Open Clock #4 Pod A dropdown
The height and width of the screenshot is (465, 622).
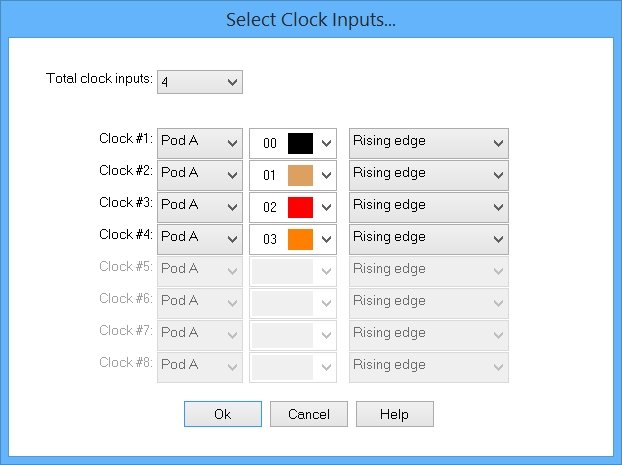pyautogui.click(x=200, y=239)
